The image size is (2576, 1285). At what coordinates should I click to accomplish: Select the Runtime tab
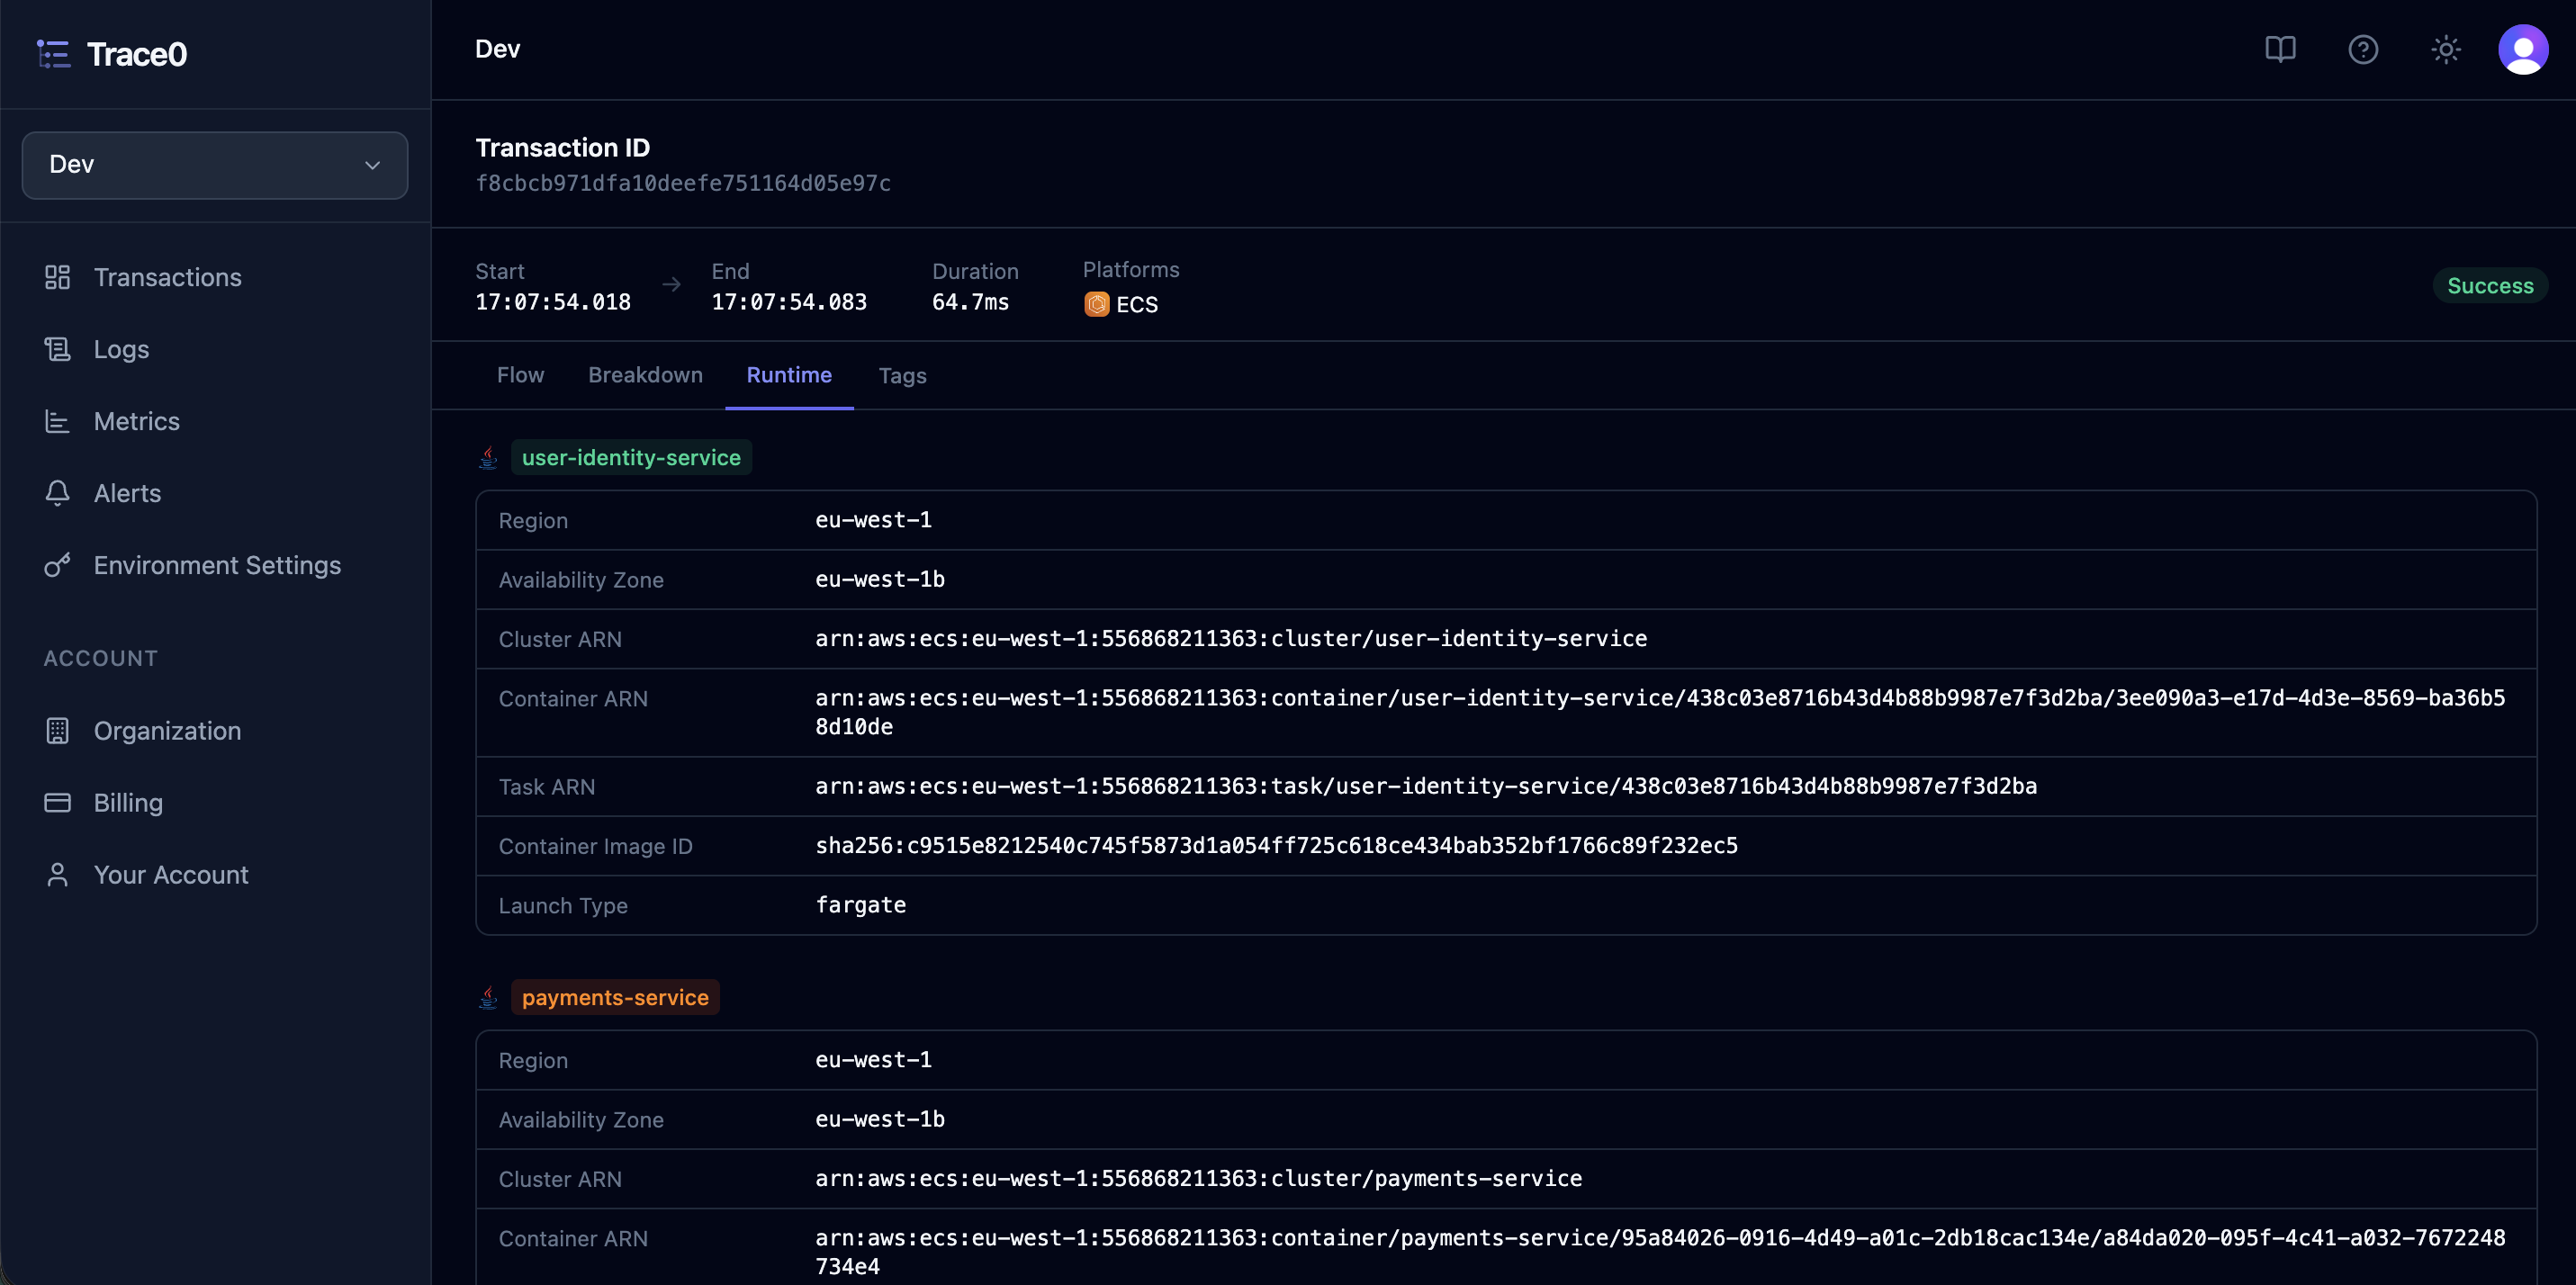coord(789,375)
